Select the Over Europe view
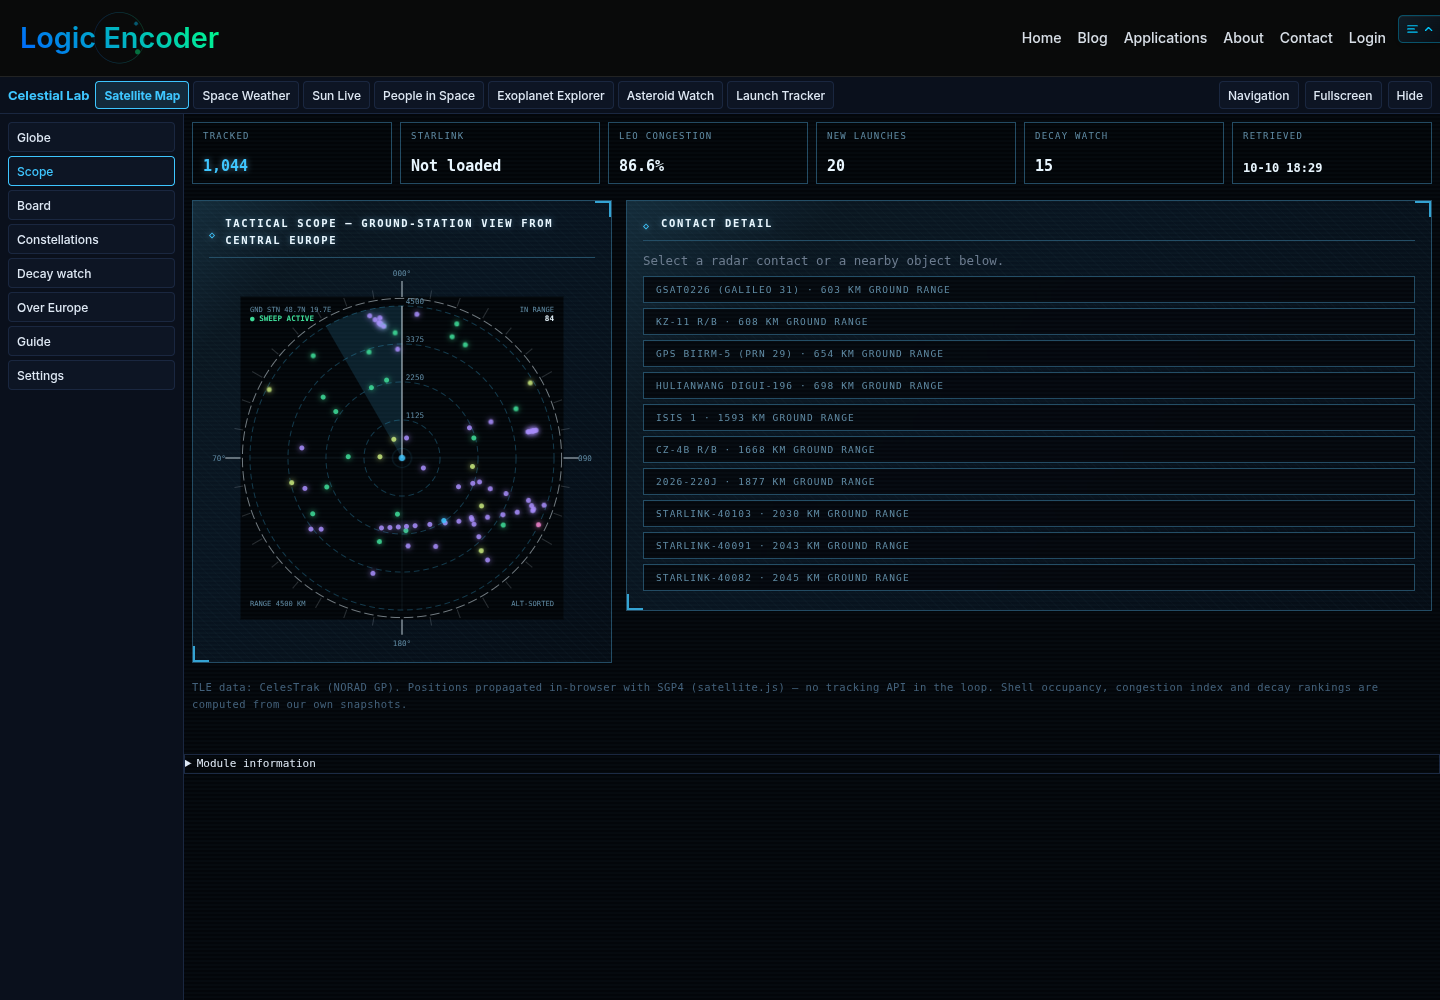The height and width of the screenshot is (1000, 1440). (91, 307)
